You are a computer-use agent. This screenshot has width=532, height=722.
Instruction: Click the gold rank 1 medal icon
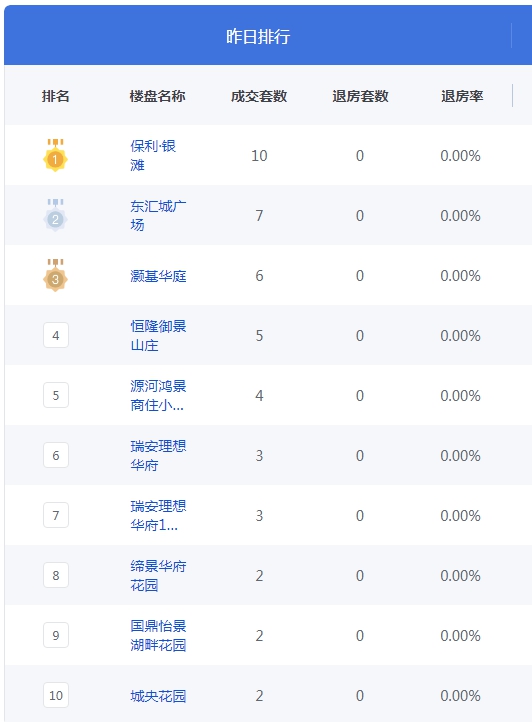click(x=55, y=155)
